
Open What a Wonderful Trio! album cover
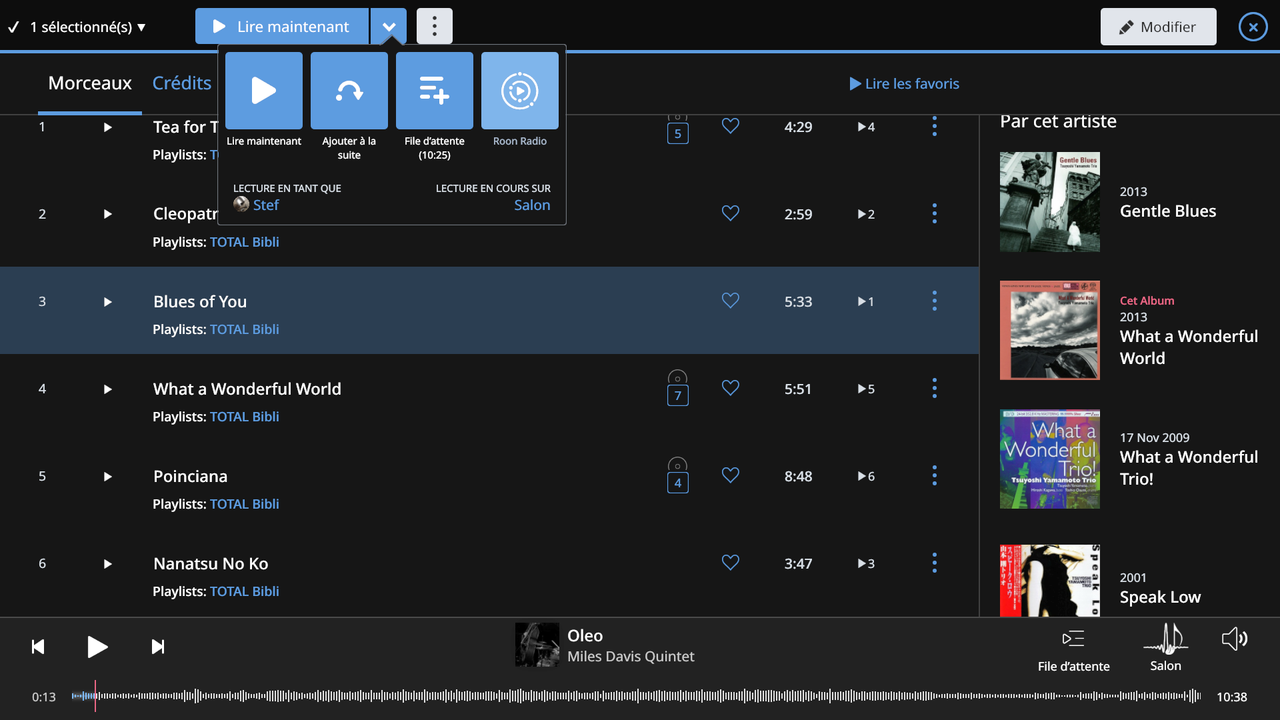[x=1050, y=458]
